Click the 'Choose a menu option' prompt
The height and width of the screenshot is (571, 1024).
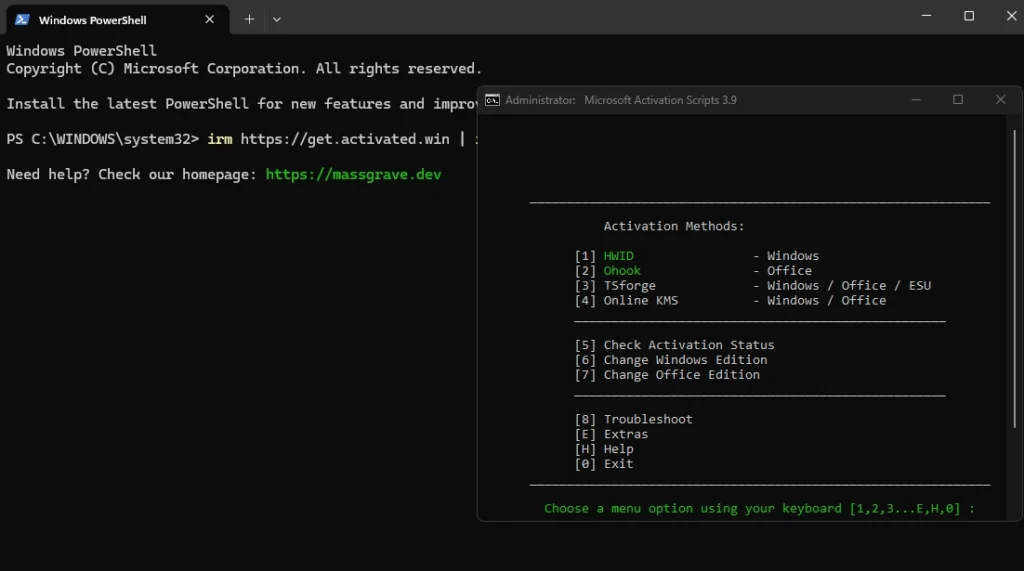point(760,509)
